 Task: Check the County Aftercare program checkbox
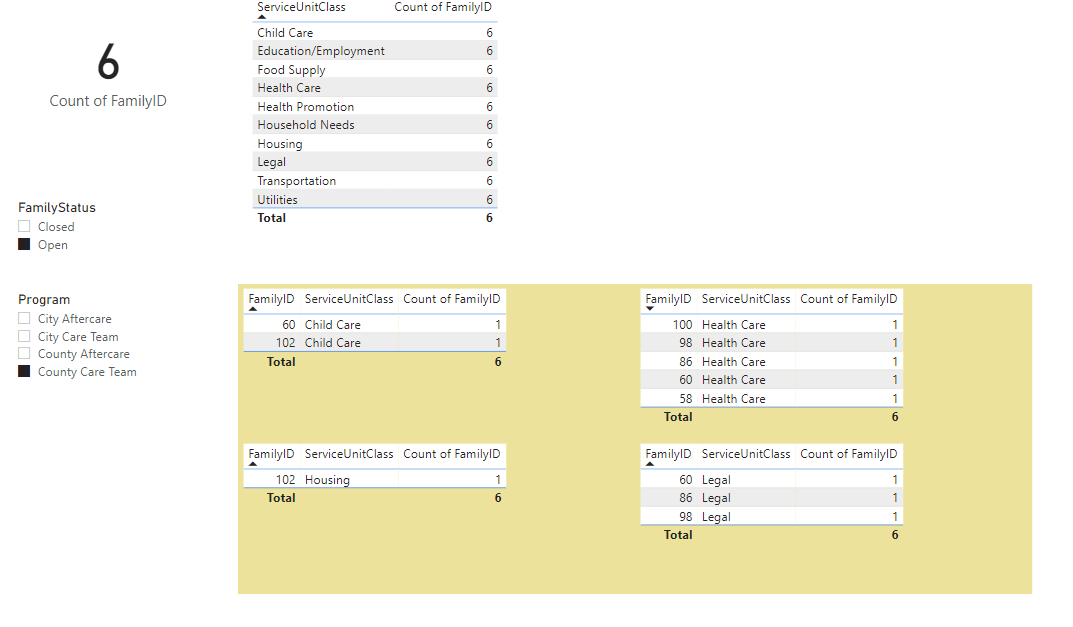[x=25, y=353]
